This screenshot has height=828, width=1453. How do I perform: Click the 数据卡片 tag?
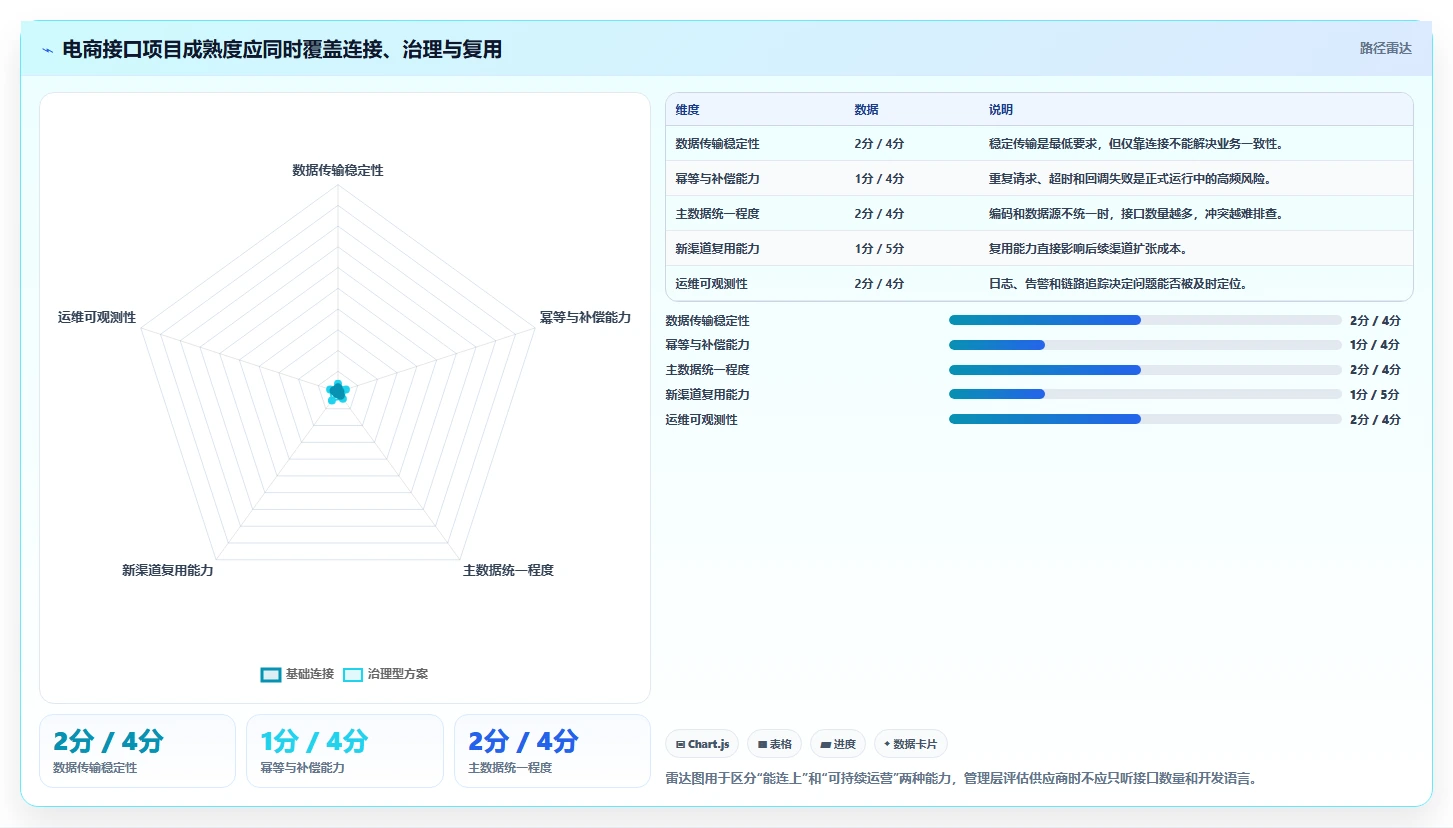910,744
